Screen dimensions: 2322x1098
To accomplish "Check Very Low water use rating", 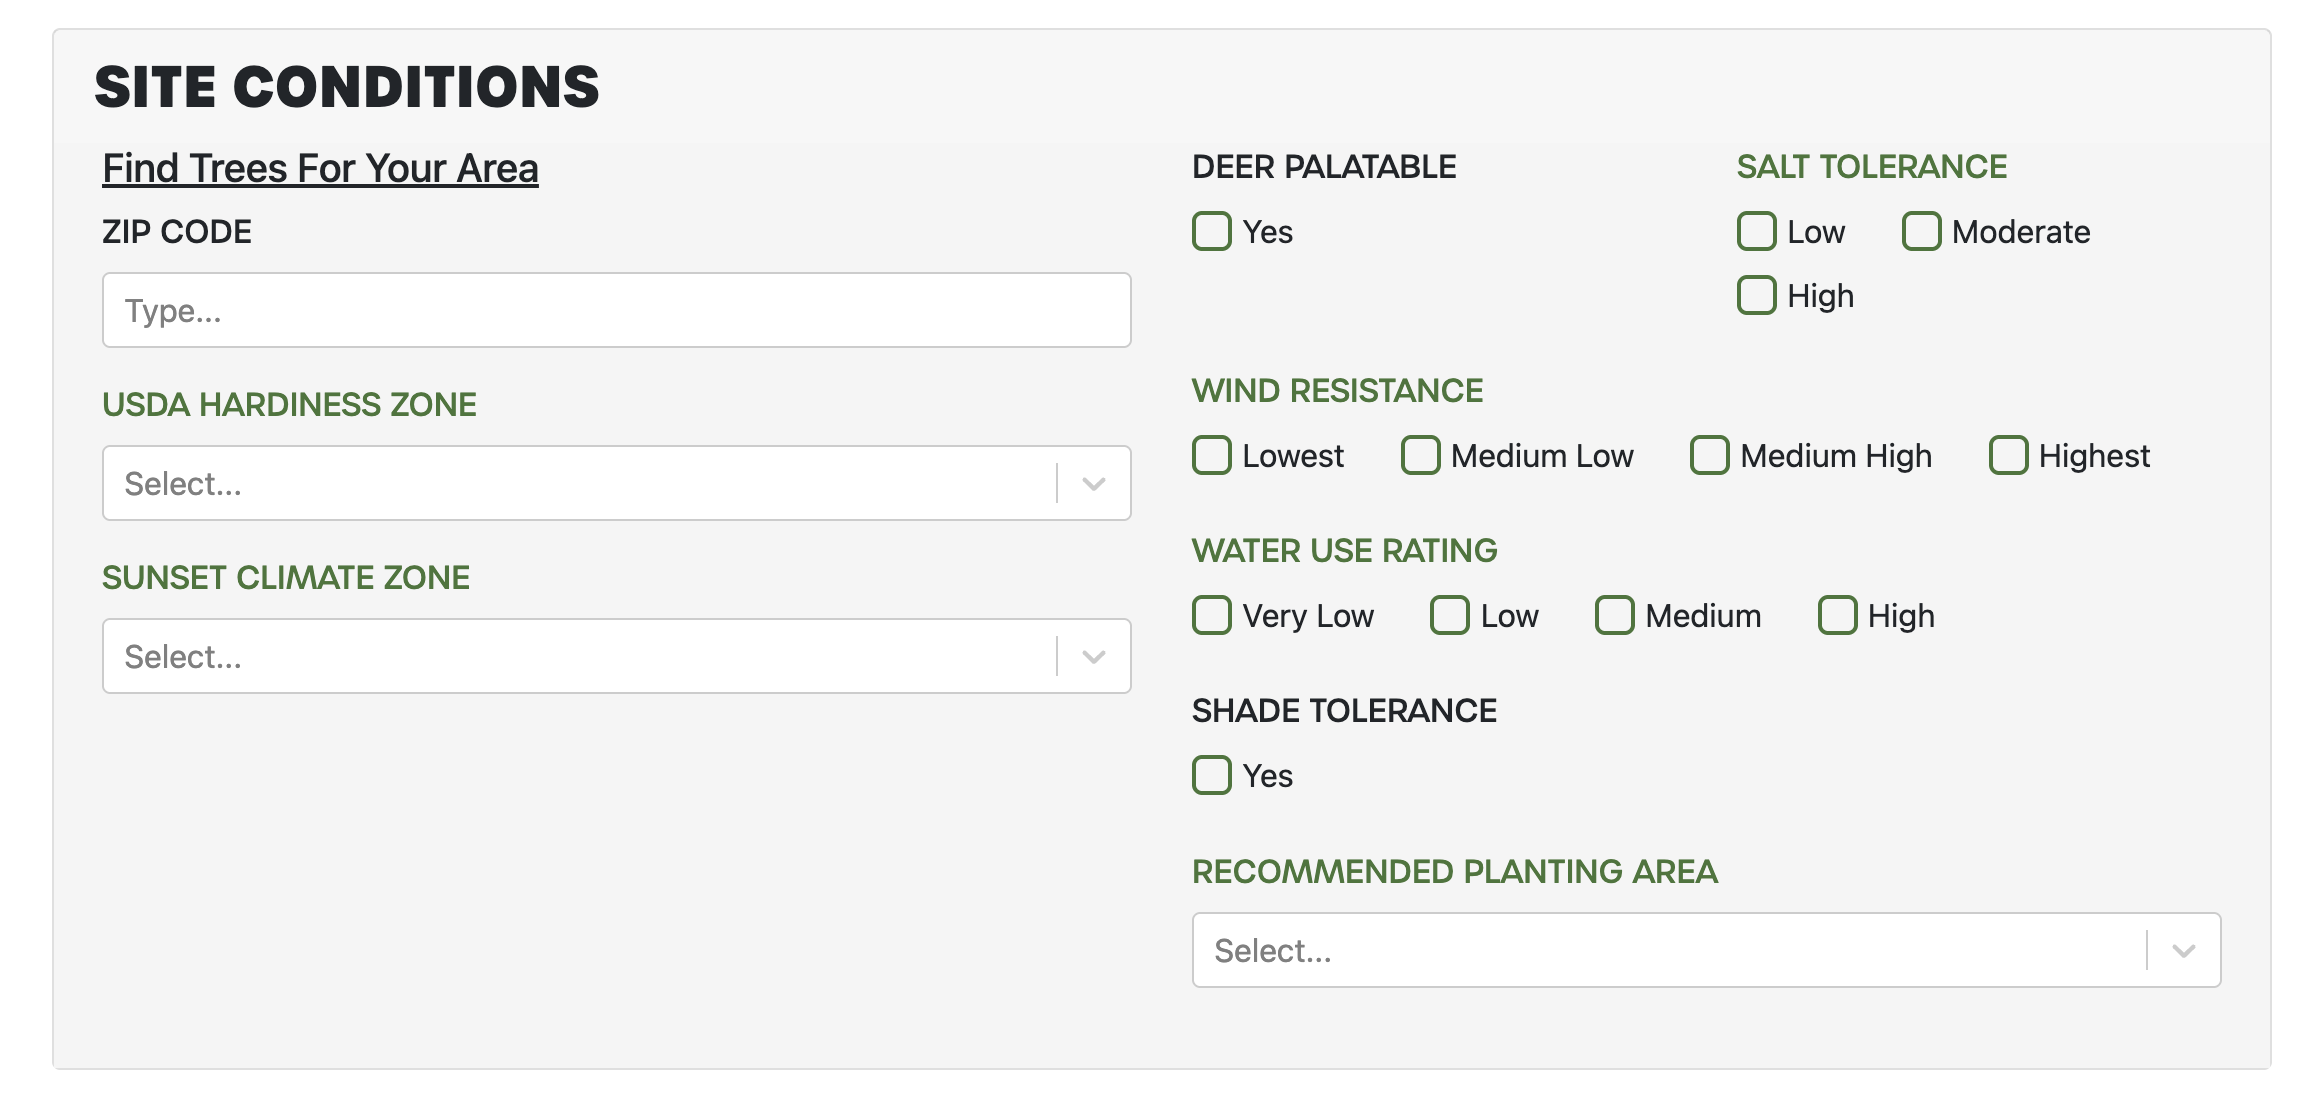I will (x=1212, y=616).
